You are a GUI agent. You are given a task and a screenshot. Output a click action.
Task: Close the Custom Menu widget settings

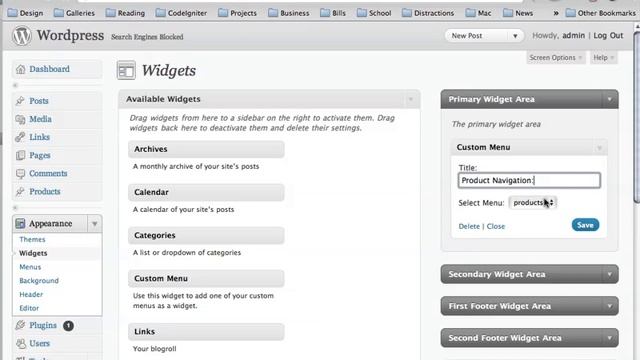[x=496, y=226]
